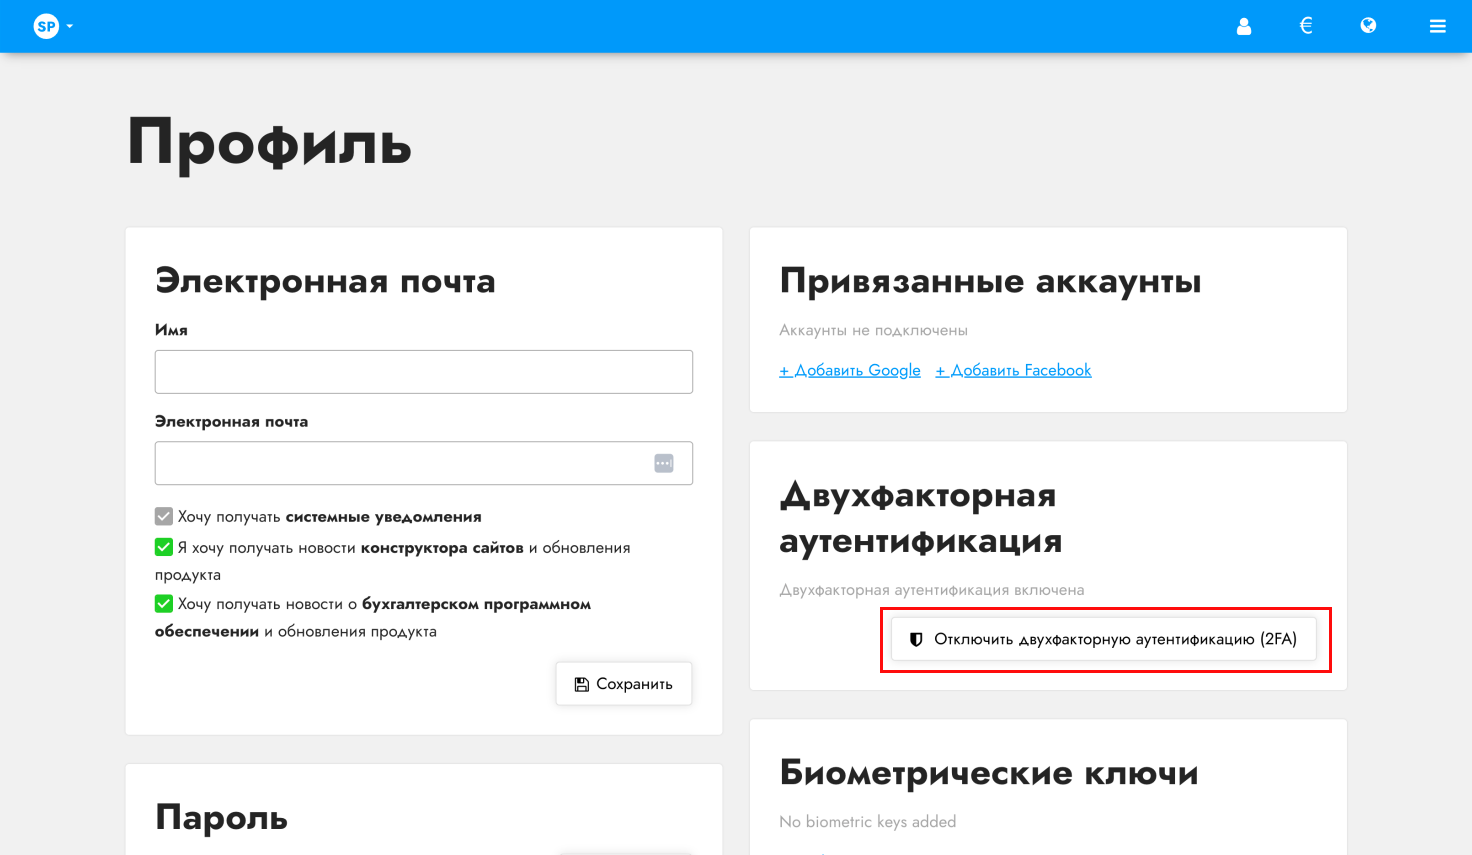Click the floppy disk icon on Сохранить
1472x855 pixels.
coord(581,683)
